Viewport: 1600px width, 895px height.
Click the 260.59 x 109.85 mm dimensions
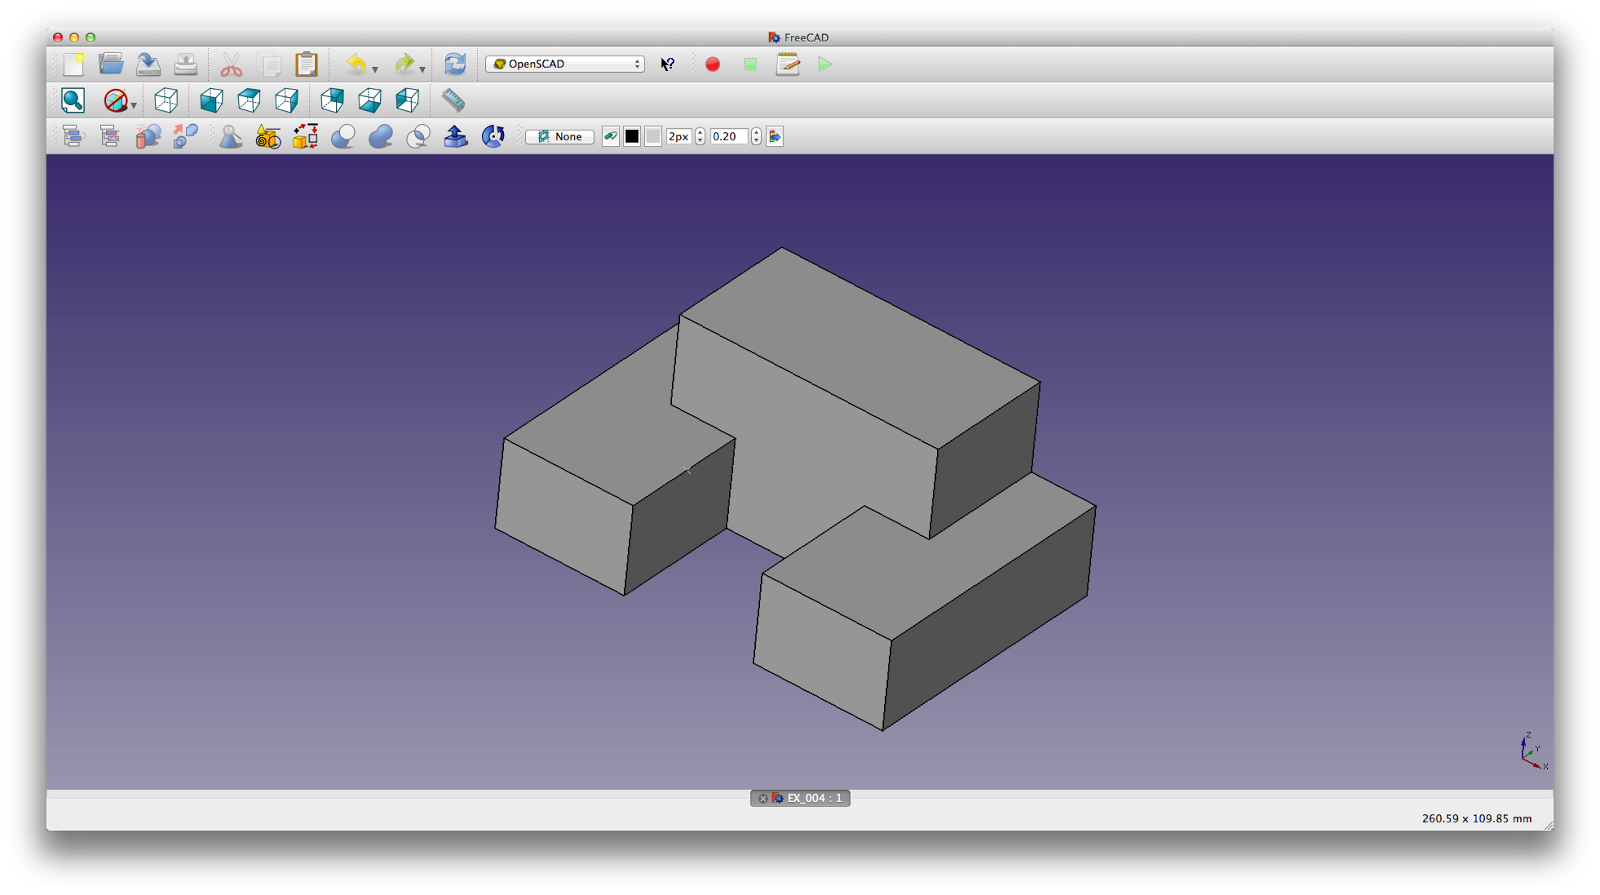point(1476,818)
